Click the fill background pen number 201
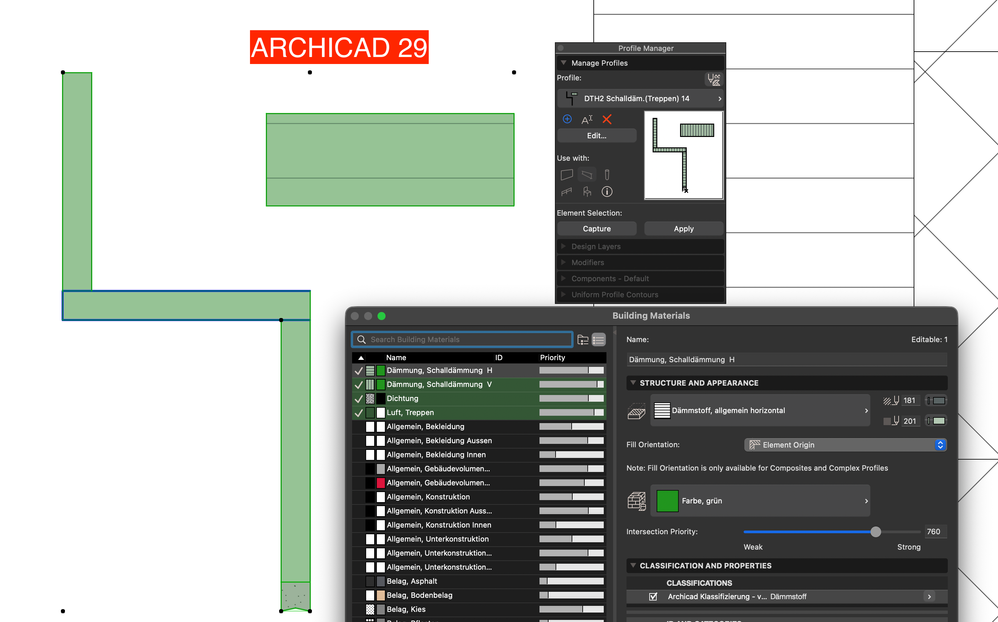The image size is (998, 622). click(x=910, y=421)
